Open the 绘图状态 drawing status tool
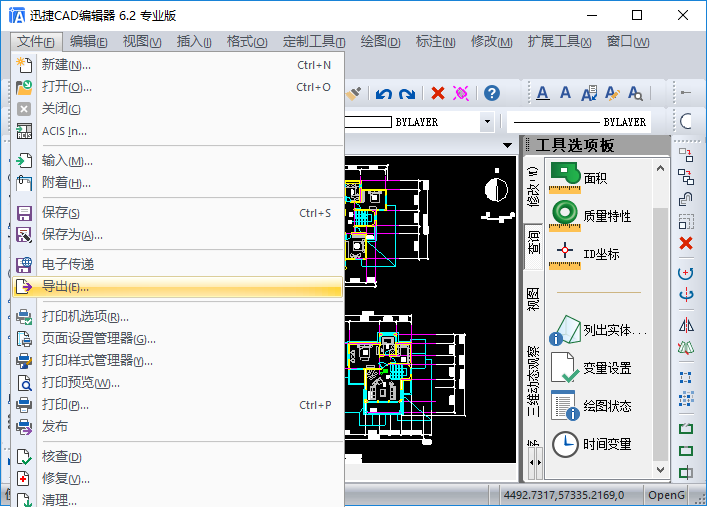707x507 pixels. pyautogui.click(x=592, y=406)
